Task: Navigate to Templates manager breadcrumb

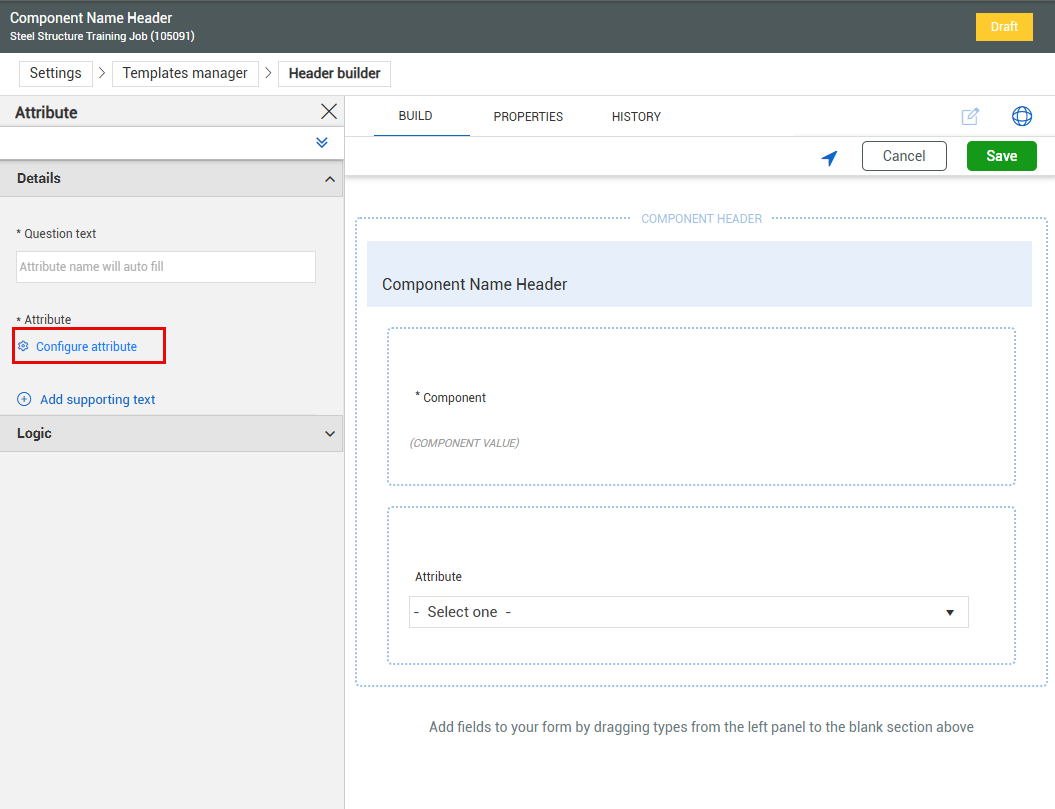Action: click(x=185, y=73)
